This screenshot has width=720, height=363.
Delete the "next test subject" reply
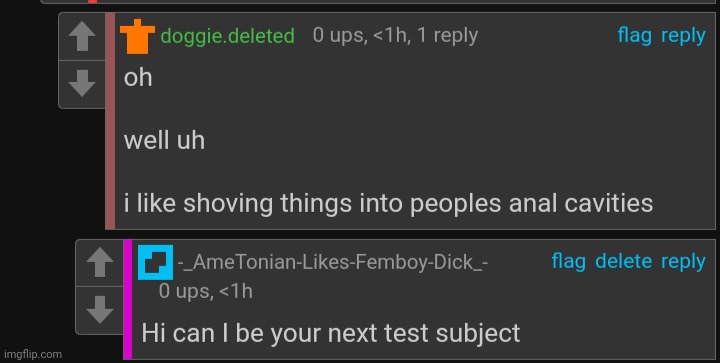click(623, 261)
